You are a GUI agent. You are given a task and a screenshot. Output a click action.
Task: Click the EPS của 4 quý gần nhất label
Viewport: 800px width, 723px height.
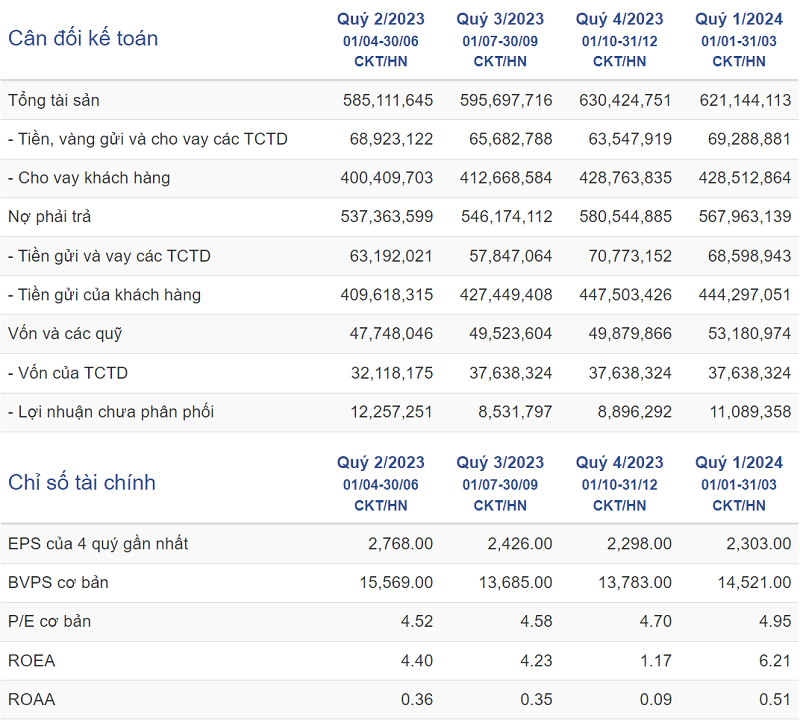coord(98,544)
